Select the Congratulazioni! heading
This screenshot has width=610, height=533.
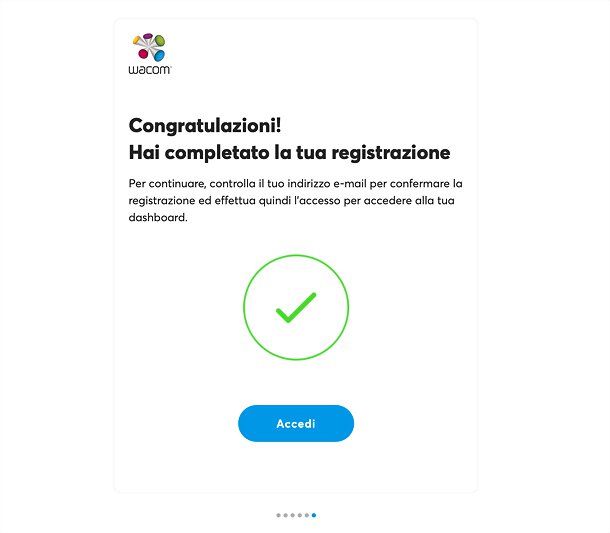coord(205,126)
